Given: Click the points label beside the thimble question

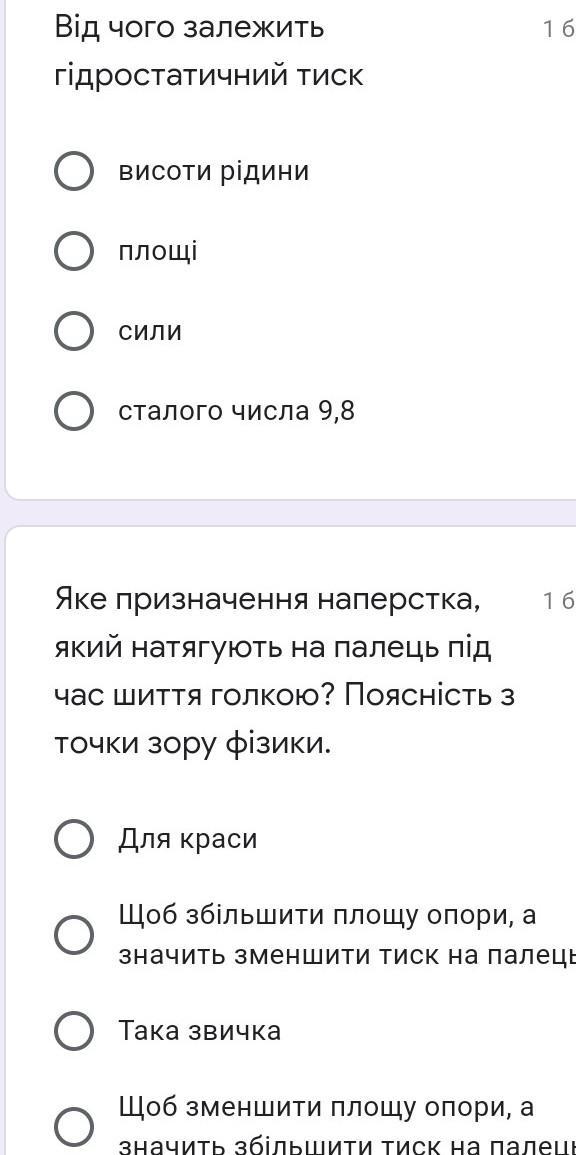Looking at the screenshot, I should click(558, 581).
